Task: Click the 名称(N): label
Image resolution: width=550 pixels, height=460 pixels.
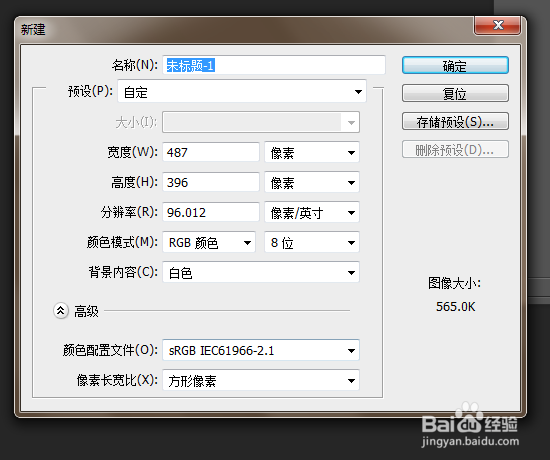Action: tap(135, 65)
